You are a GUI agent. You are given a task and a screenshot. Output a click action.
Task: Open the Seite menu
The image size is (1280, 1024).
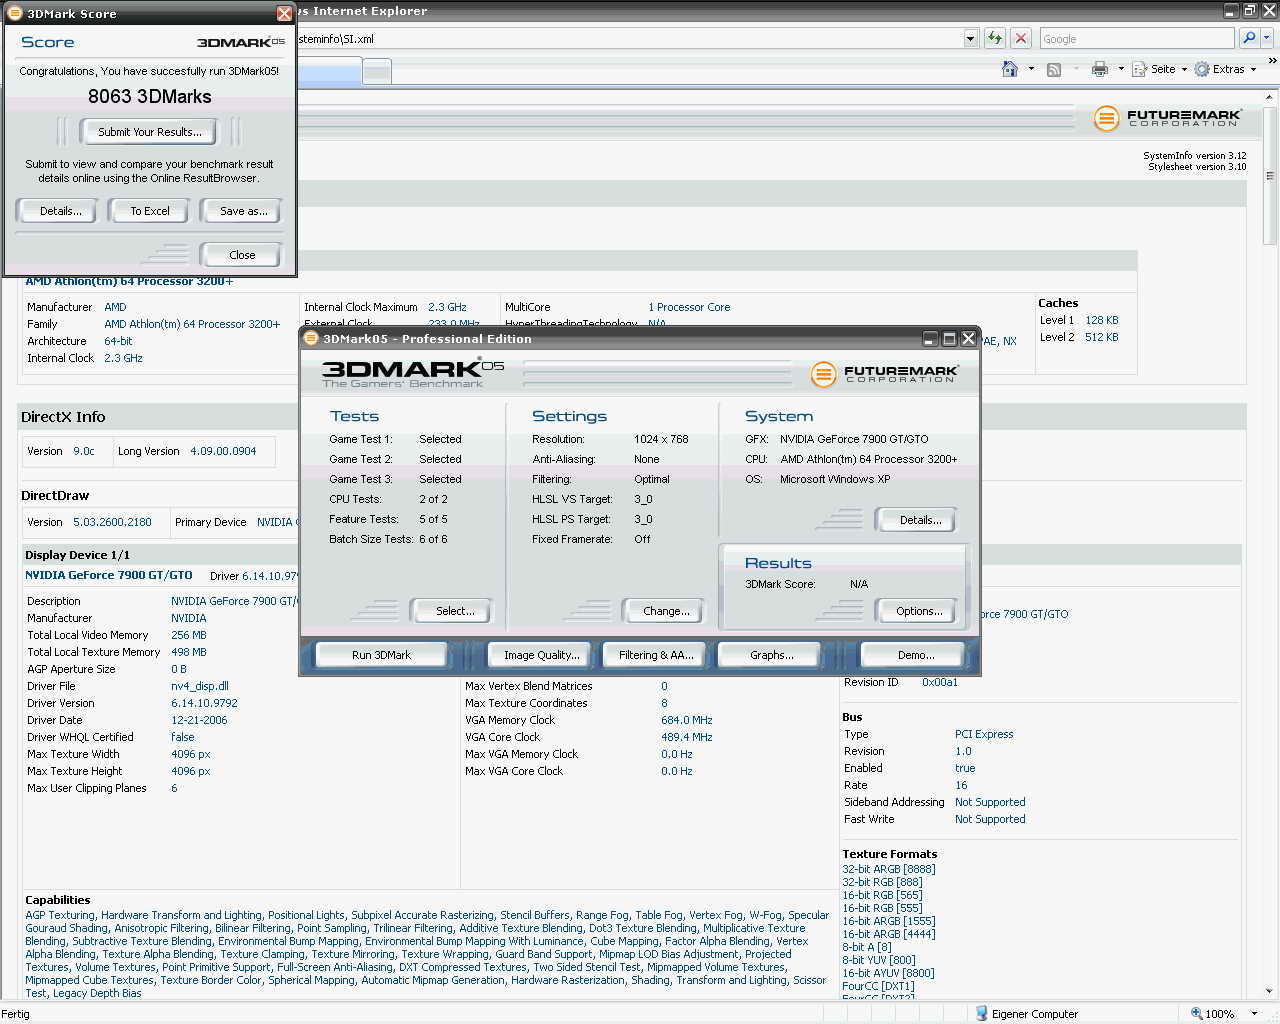point(1162,69)
